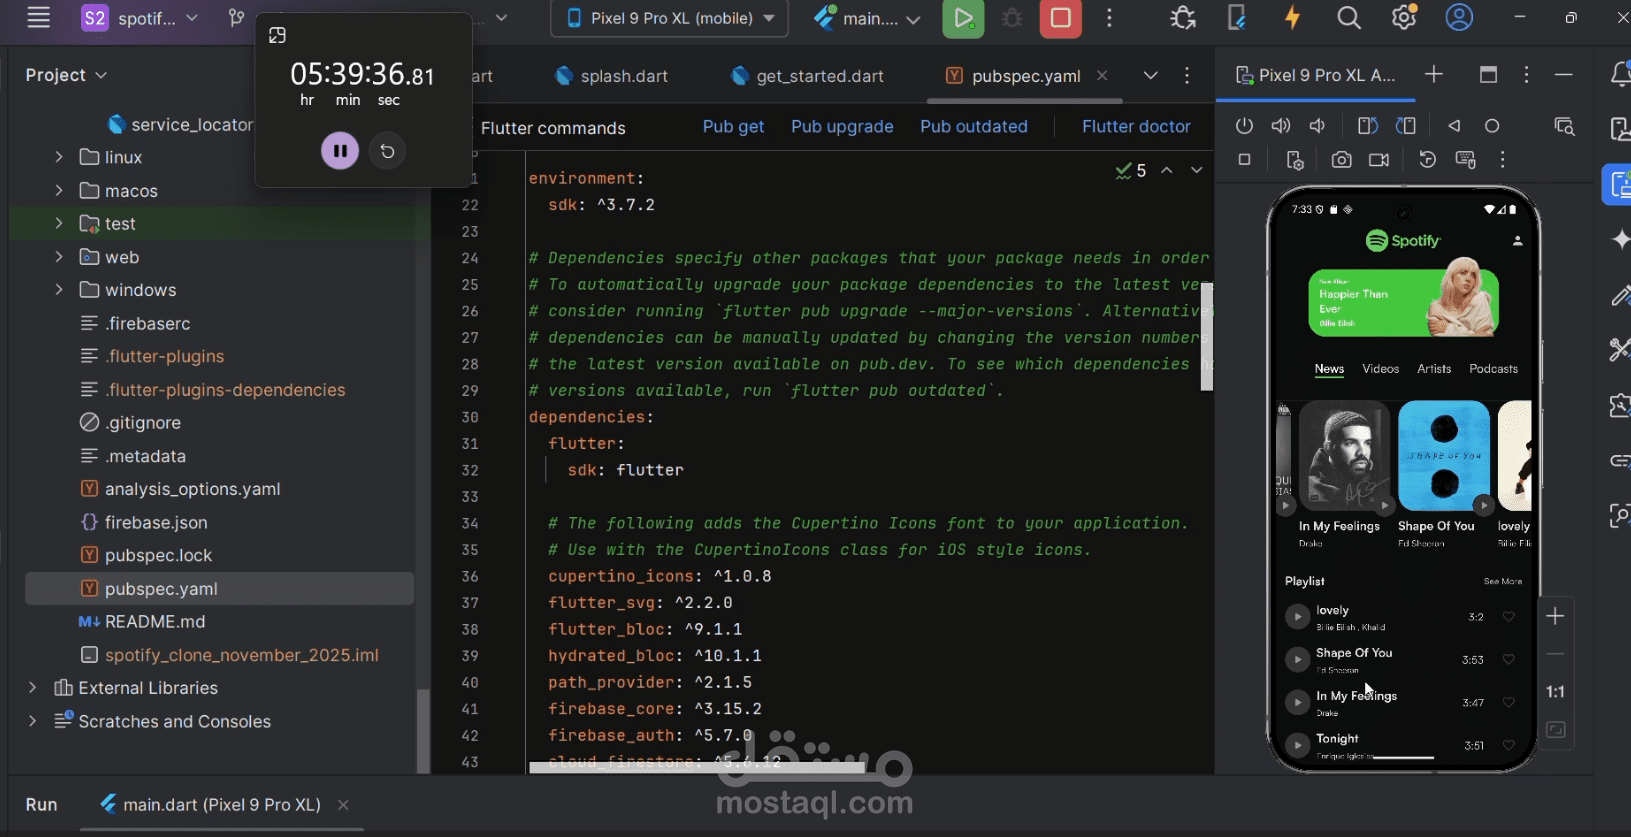Expand the linux folder

(59, 157)
